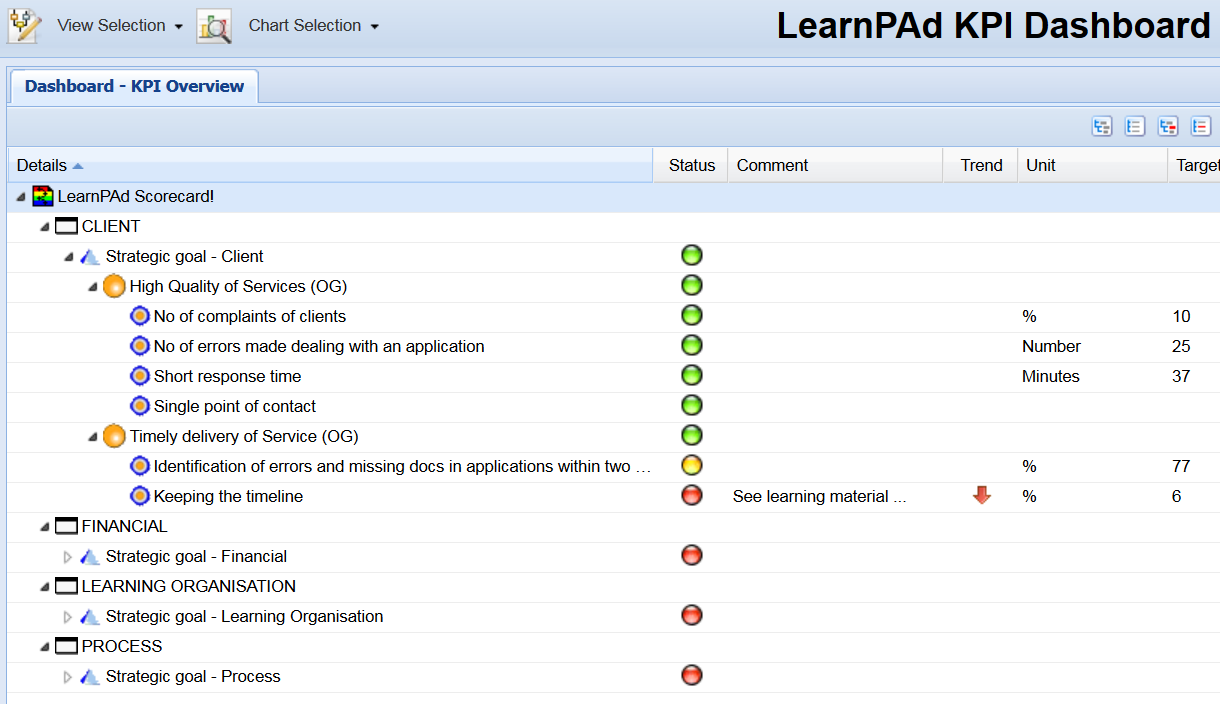Click the red downward trend arrow for Keeping the timeline

click(982, 495)
